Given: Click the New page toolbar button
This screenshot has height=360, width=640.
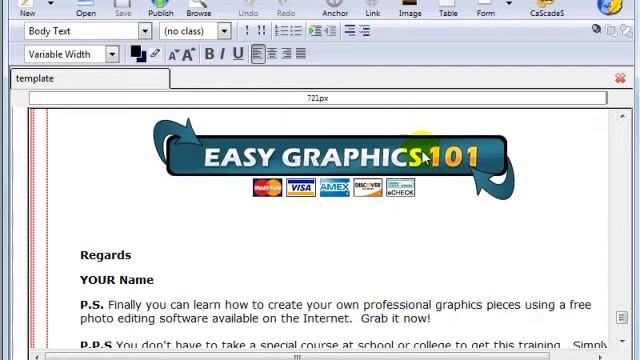Looking at the screenshot, I should pos(27,8).
